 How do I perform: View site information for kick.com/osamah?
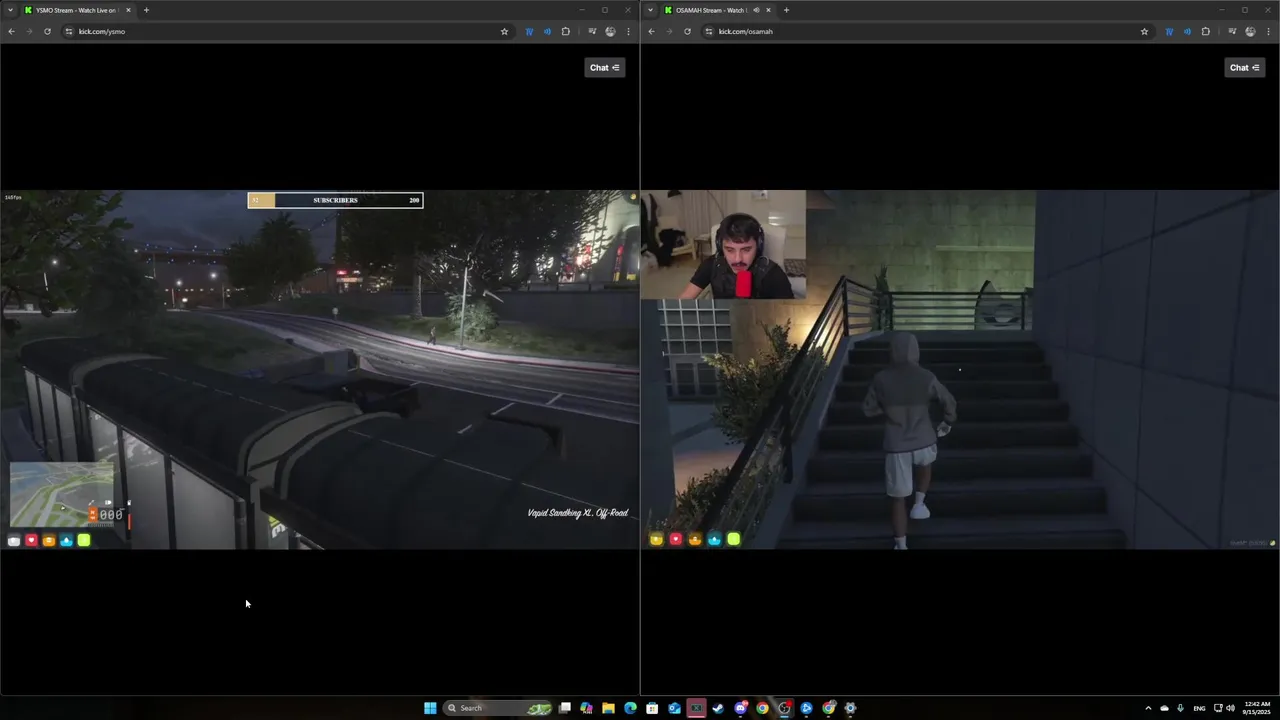tap(709, 31)
